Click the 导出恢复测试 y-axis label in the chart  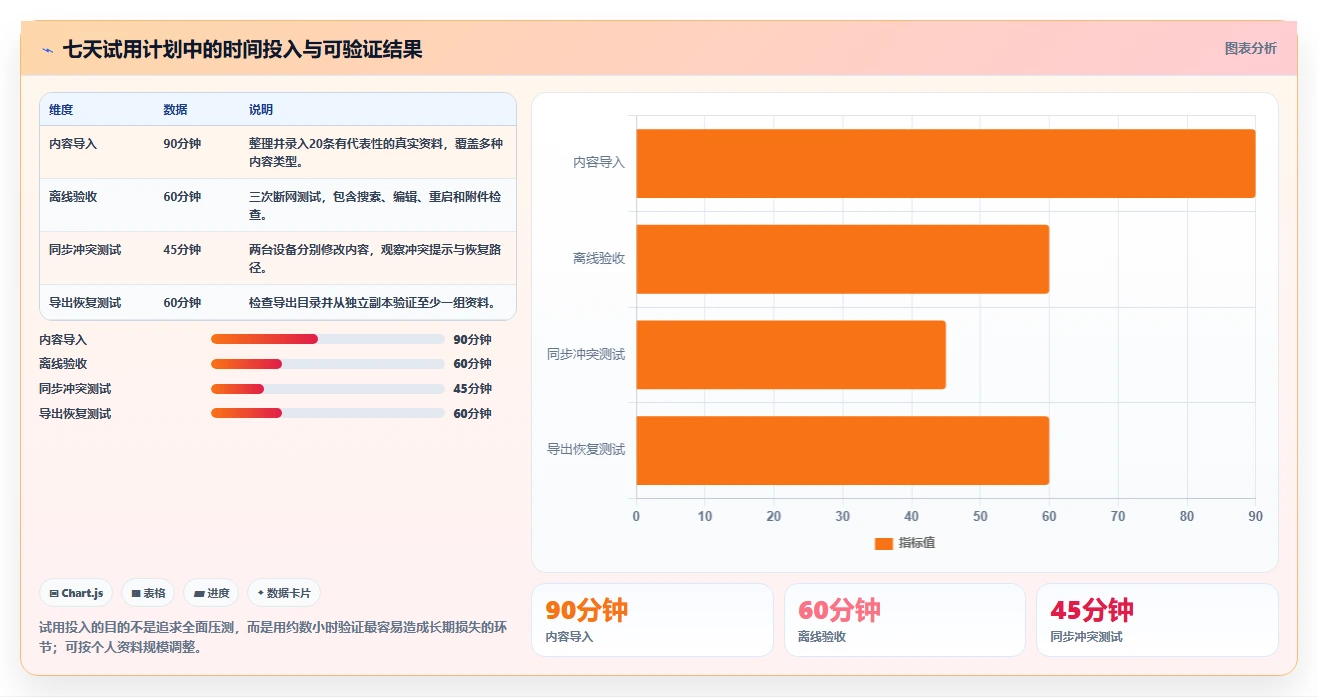click(586, 450)
